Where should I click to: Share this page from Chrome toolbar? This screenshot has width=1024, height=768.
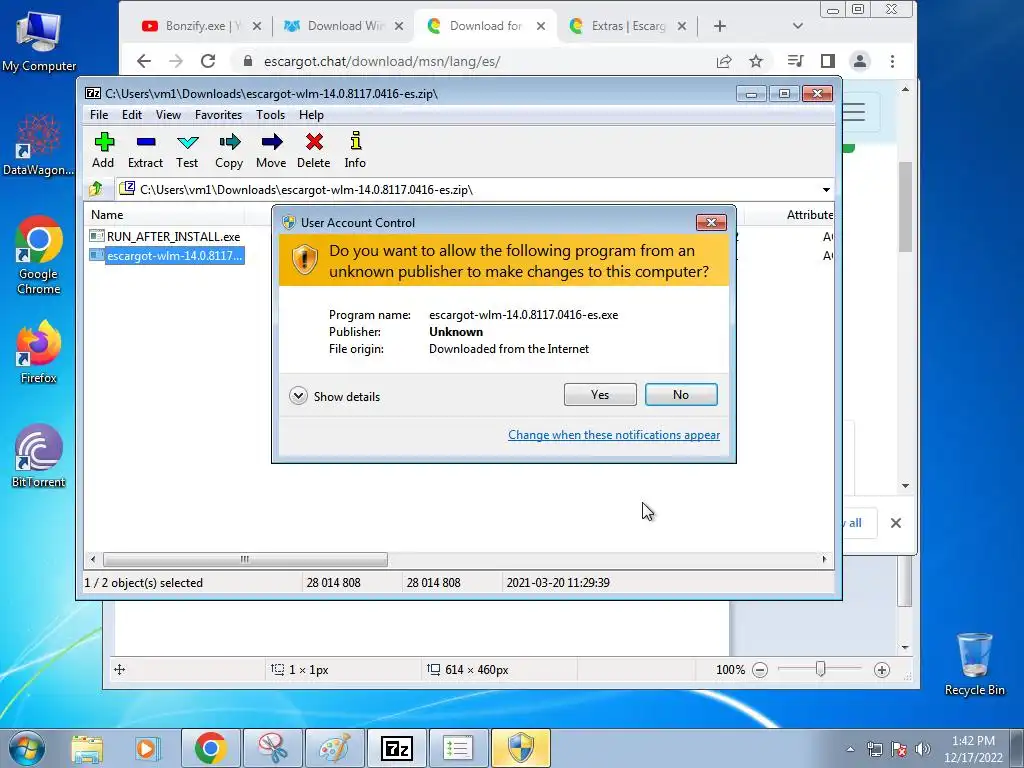pos(724,61)
